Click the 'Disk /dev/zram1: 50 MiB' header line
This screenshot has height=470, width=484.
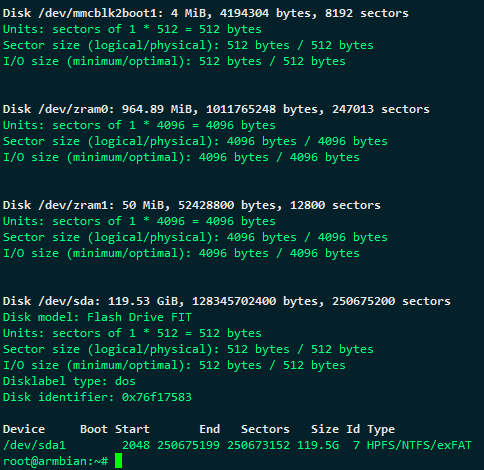(192, 205)
